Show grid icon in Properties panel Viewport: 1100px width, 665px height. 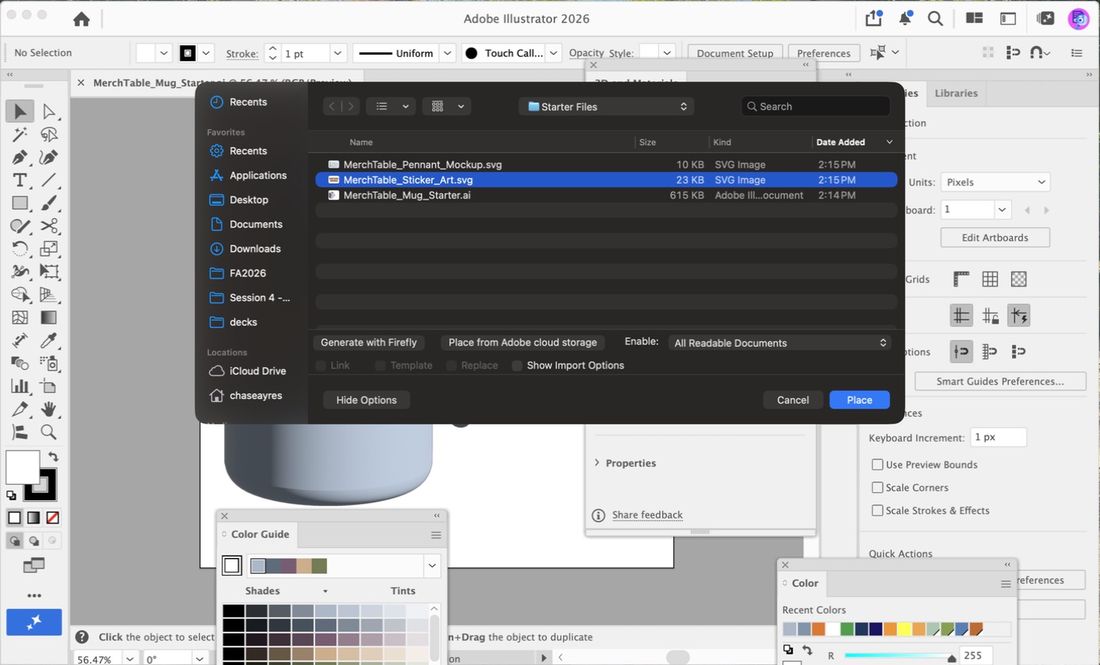990,279
